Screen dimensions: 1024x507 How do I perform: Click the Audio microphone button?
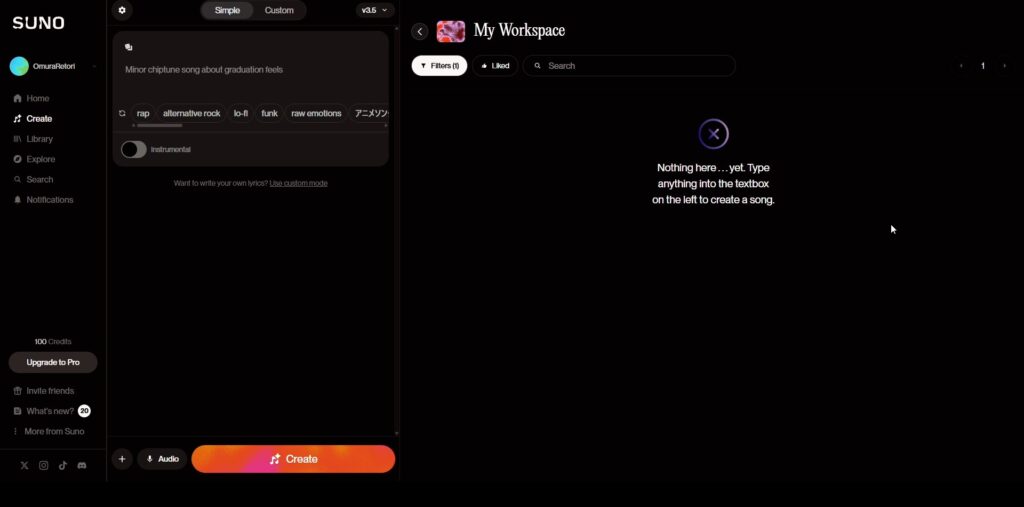click(x=162, y=459)
